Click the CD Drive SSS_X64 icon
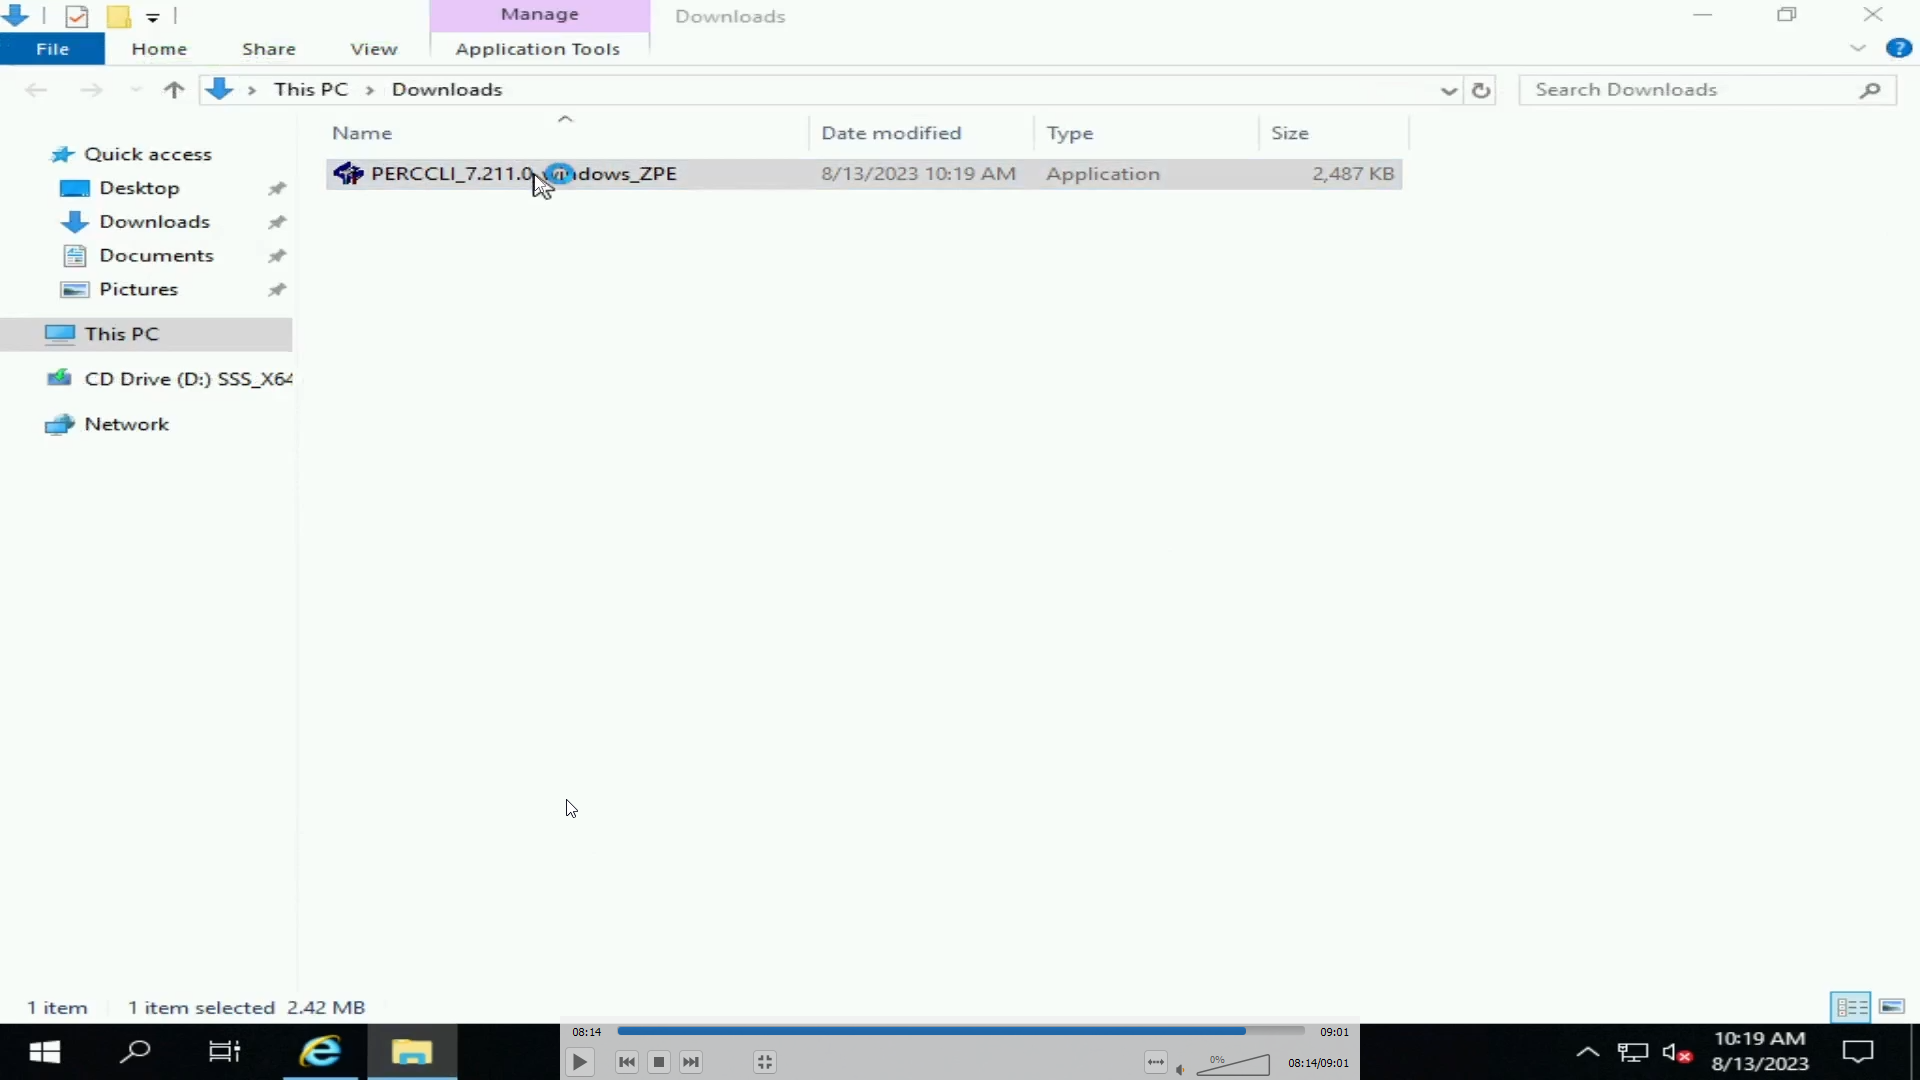1920x1080 pixels. pyautogui.click(x=61, y=378)
